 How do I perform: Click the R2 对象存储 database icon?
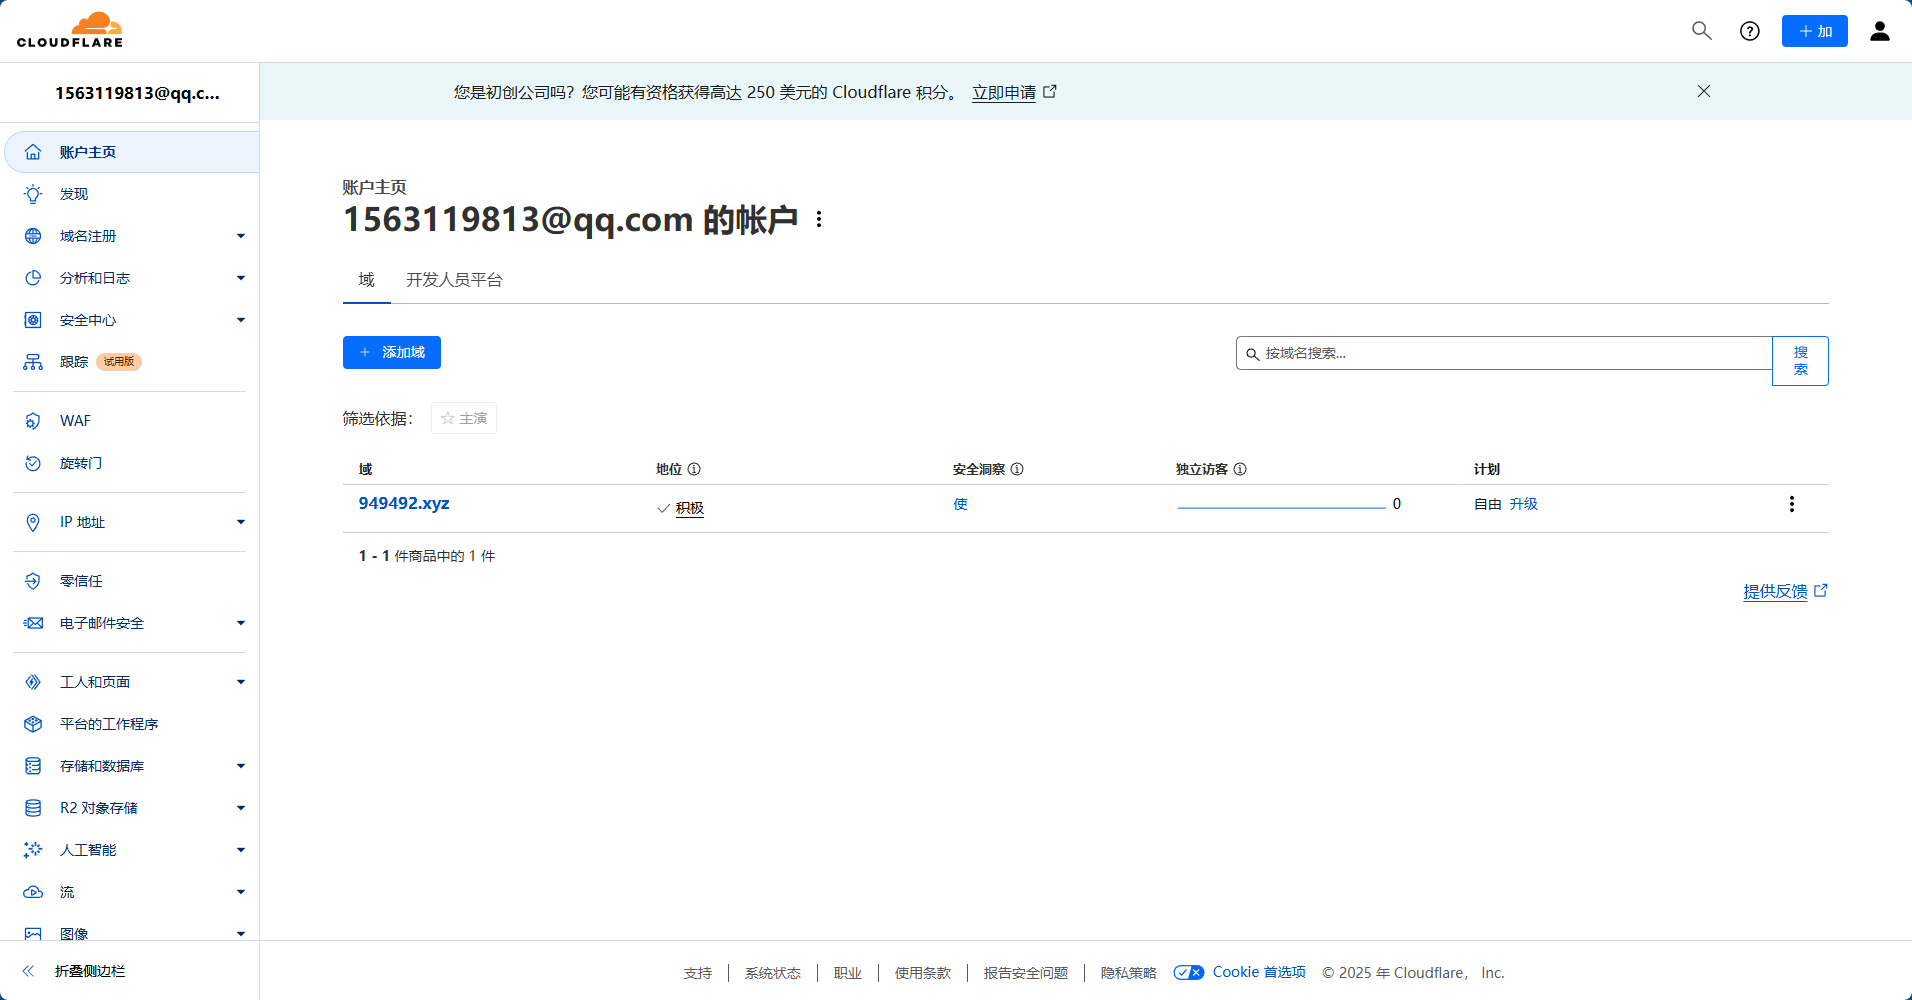[33, 808]
